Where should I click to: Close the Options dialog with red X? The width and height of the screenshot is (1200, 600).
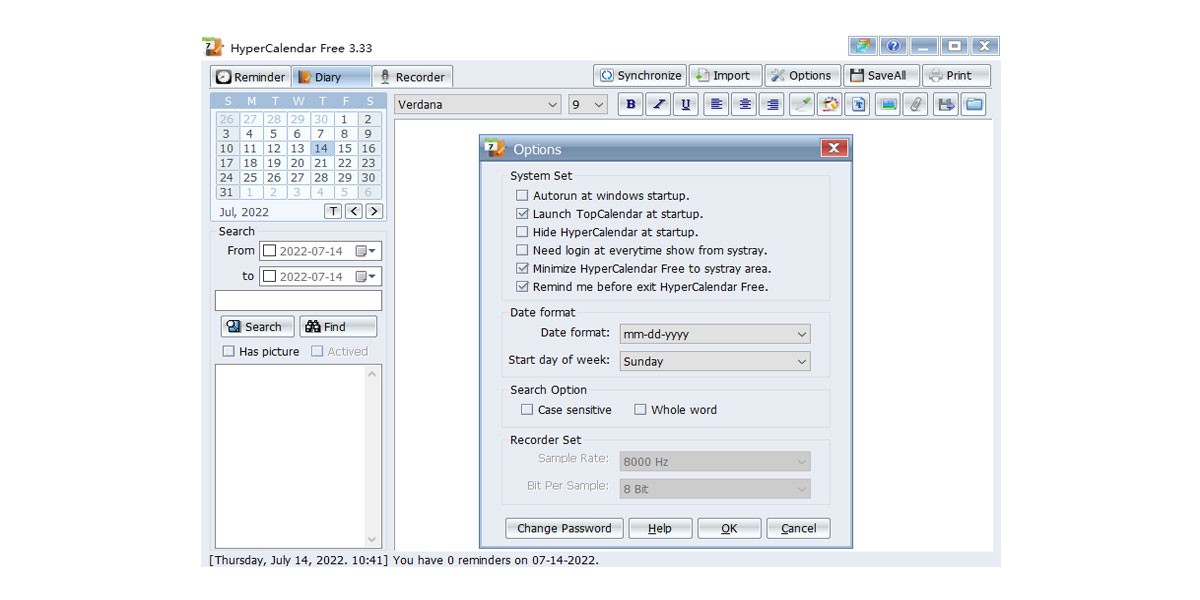click(x=835, y=148)
